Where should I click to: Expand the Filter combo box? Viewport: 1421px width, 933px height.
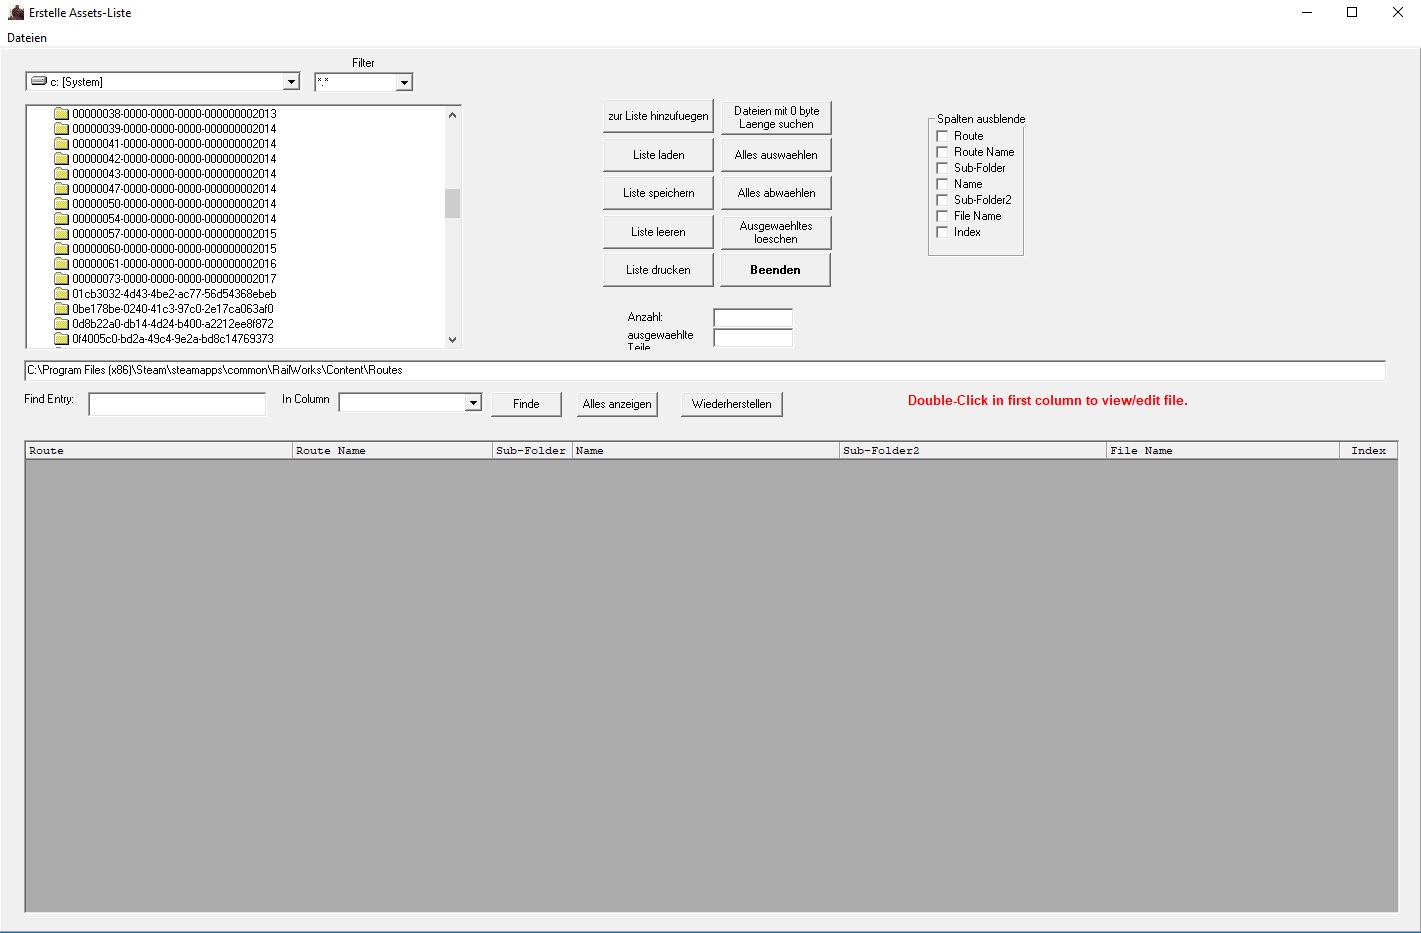[x=404, y=82]
